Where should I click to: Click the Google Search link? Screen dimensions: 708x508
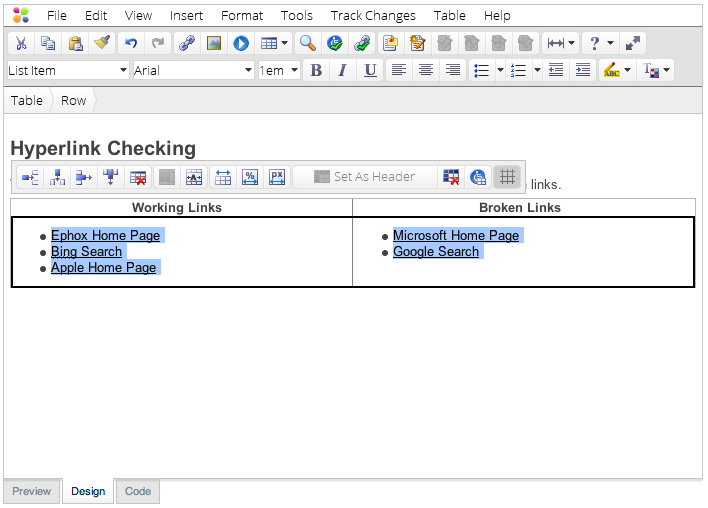436,252
